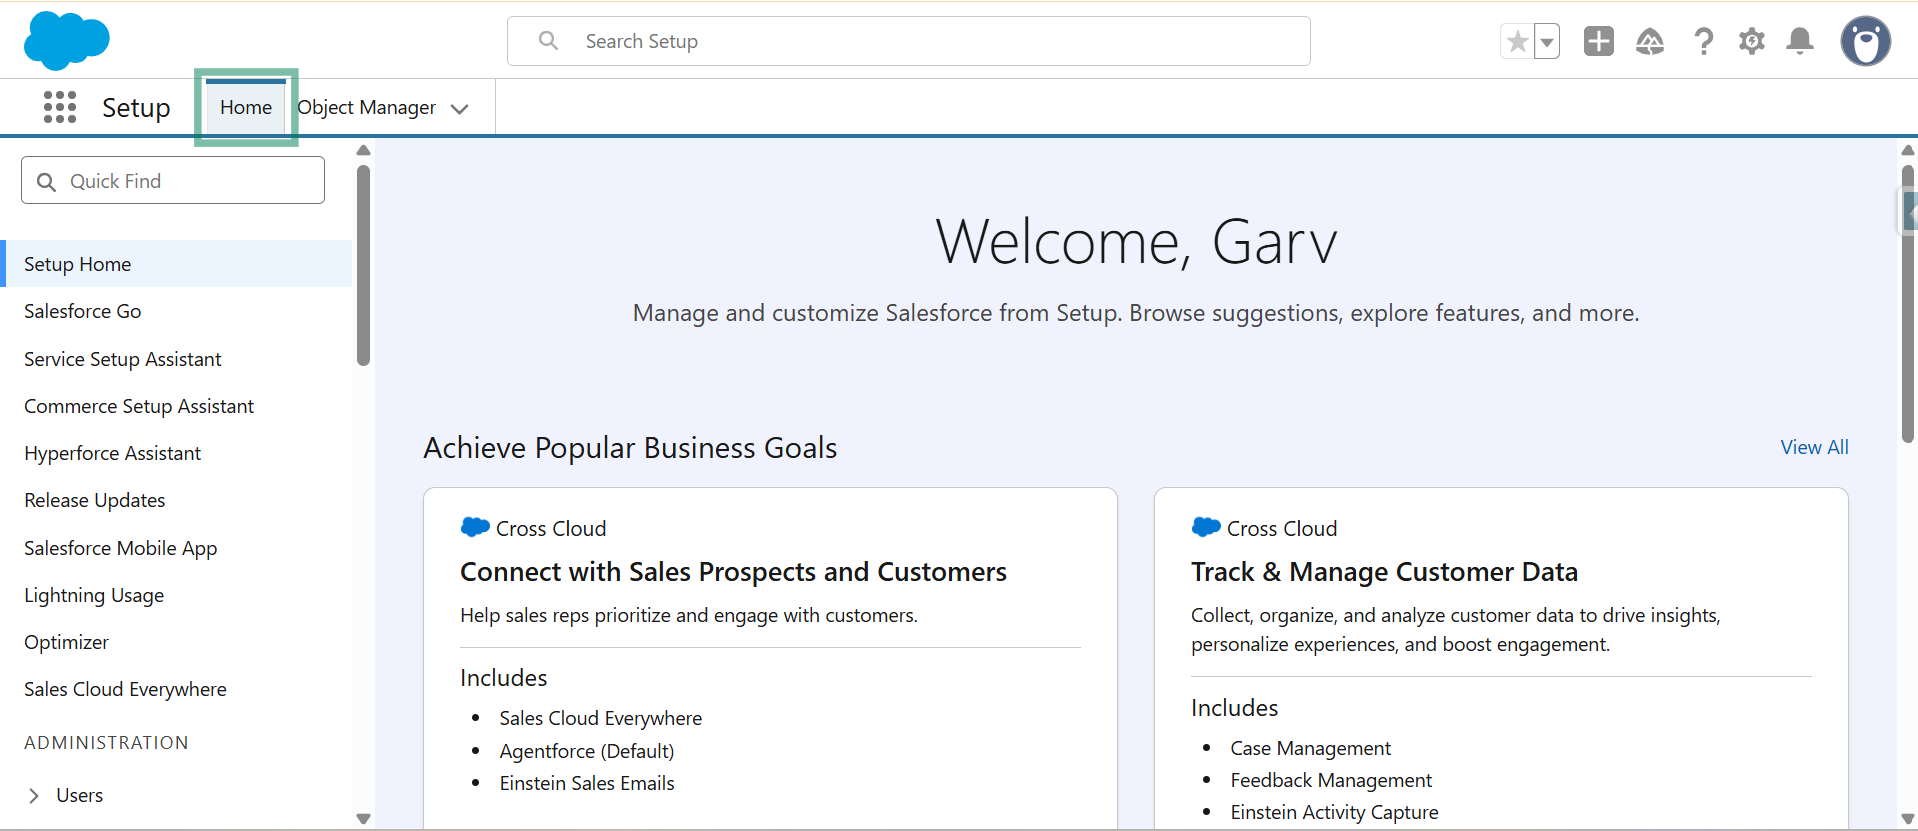This screenshot has width=1918, height=831.
Task: Click the View All link
Action: pyautogui.click(x=1814, y=447)
